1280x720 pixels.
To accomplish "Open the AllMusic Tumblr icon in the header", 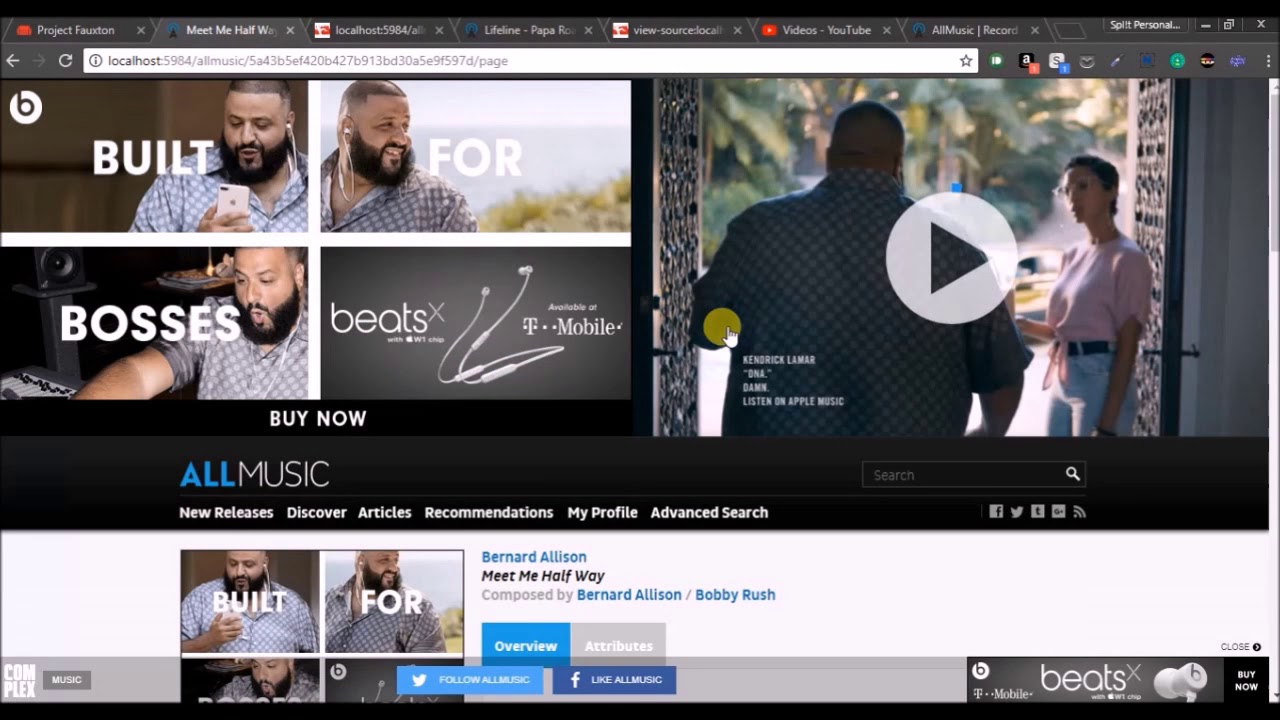I will pyautogui.click(x=1038, y=511).
